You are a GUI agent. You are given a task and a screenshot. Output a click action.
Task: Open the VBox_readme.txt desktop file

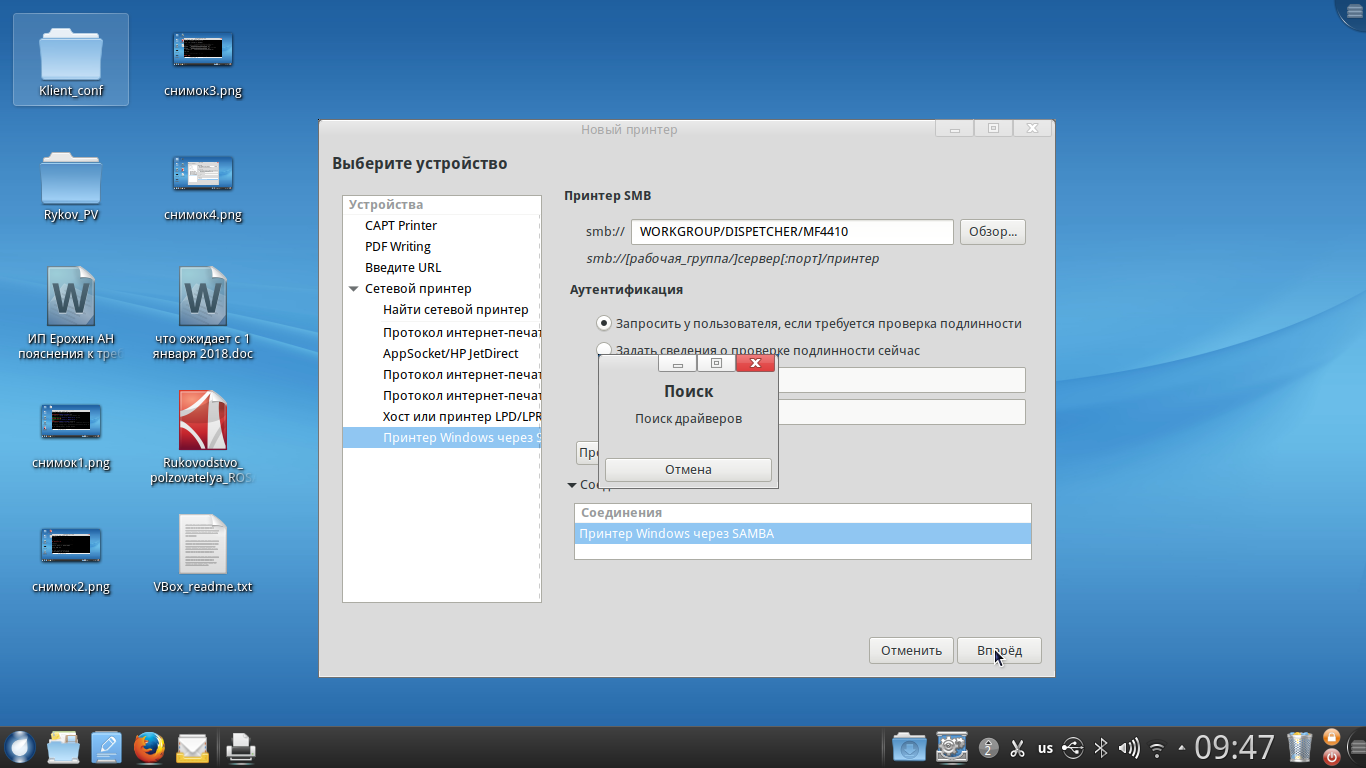point(202,554)
